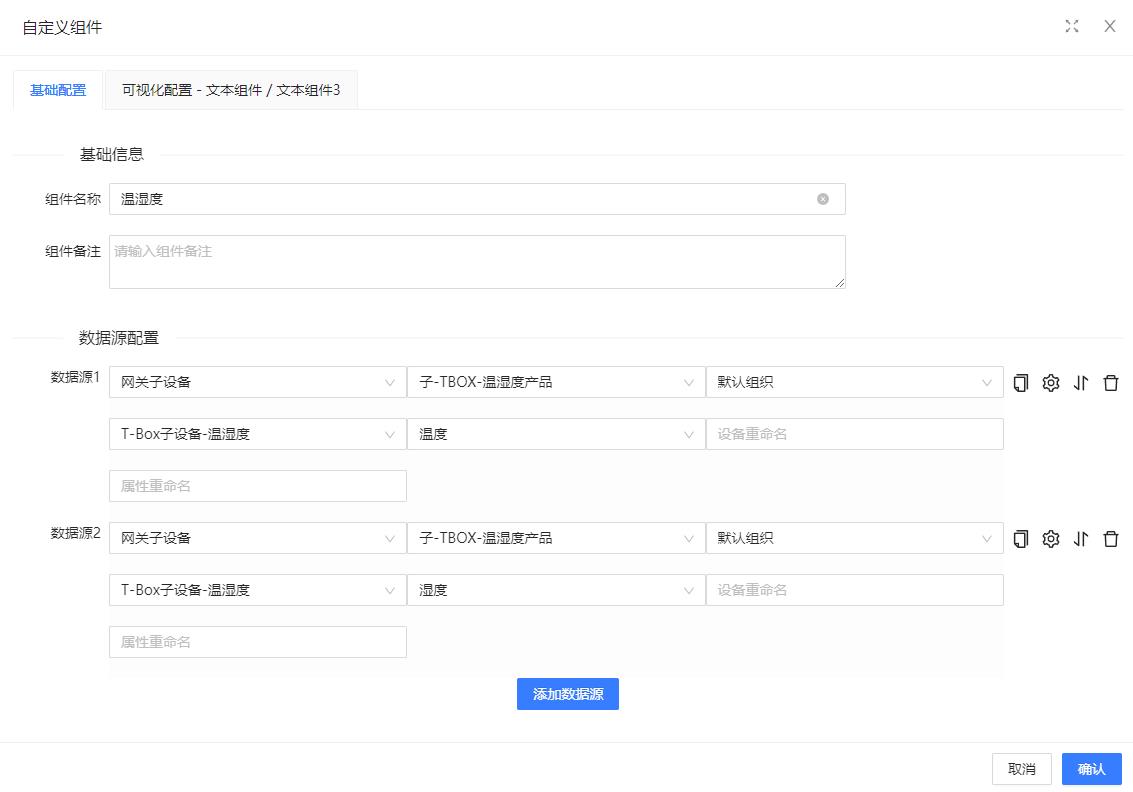The width and height of the screenshot is (1133, 792).
Task: Focus the 组件备注 textarea
Action: click(x=477, y=262)
